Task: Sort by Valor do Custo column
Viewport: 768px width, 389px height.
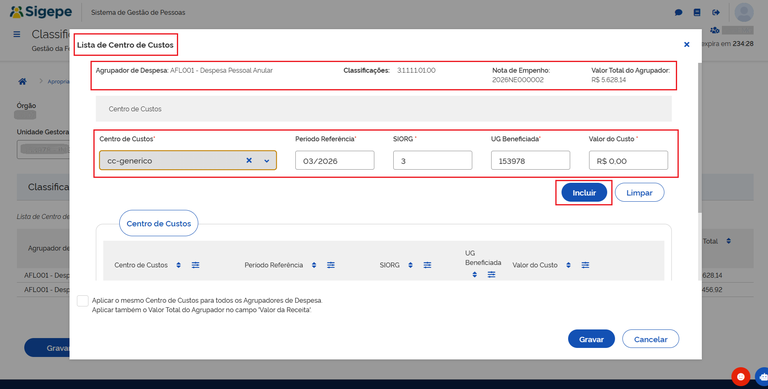Action: coord(569,265)
